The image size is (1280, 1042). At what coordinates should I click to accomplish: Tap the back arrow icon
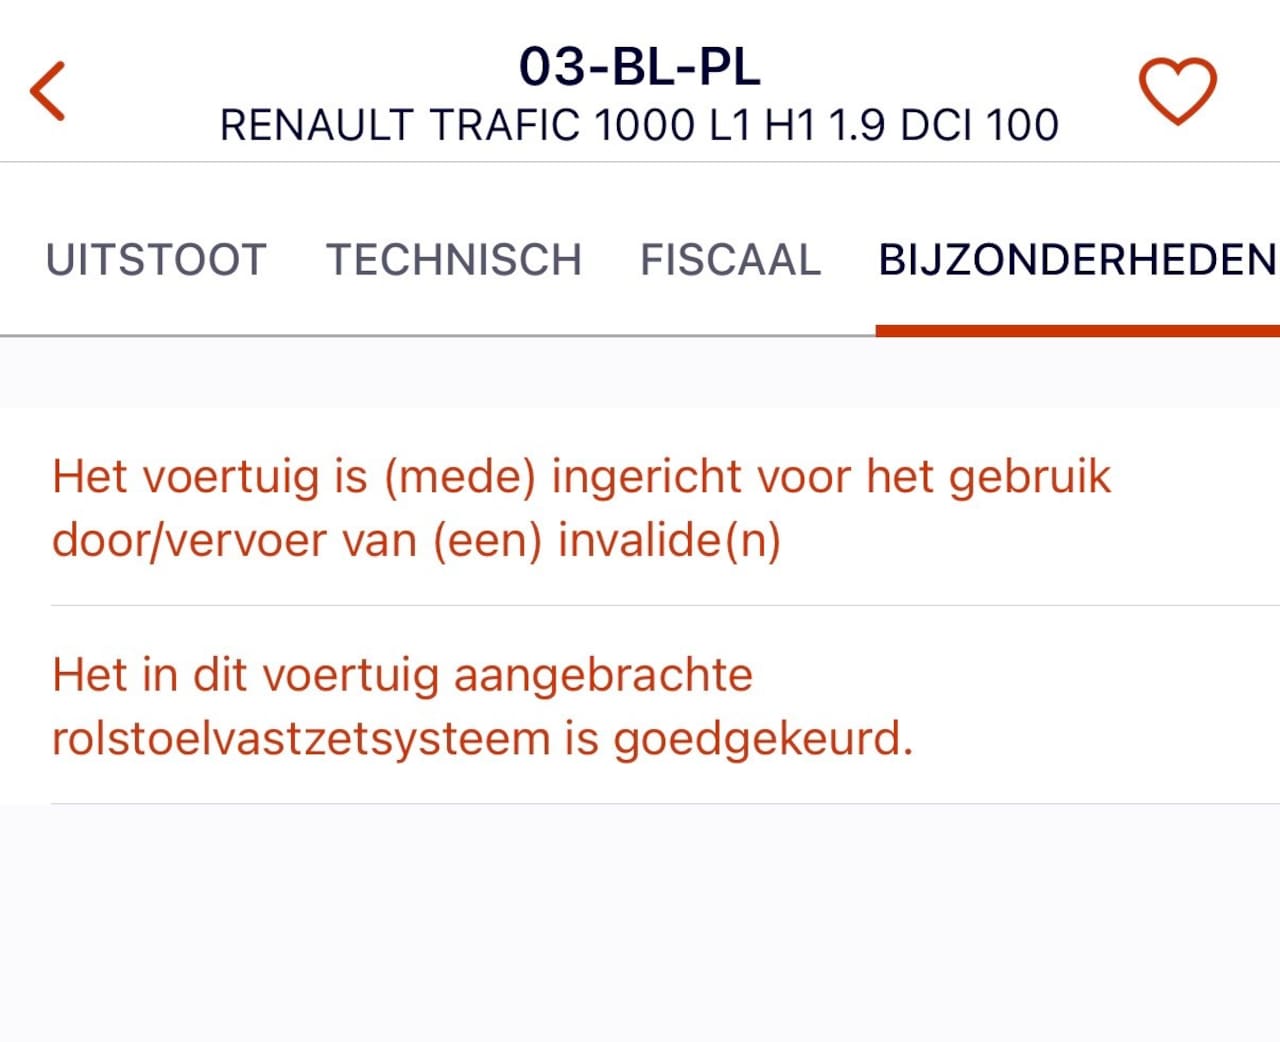click(48, 91)
